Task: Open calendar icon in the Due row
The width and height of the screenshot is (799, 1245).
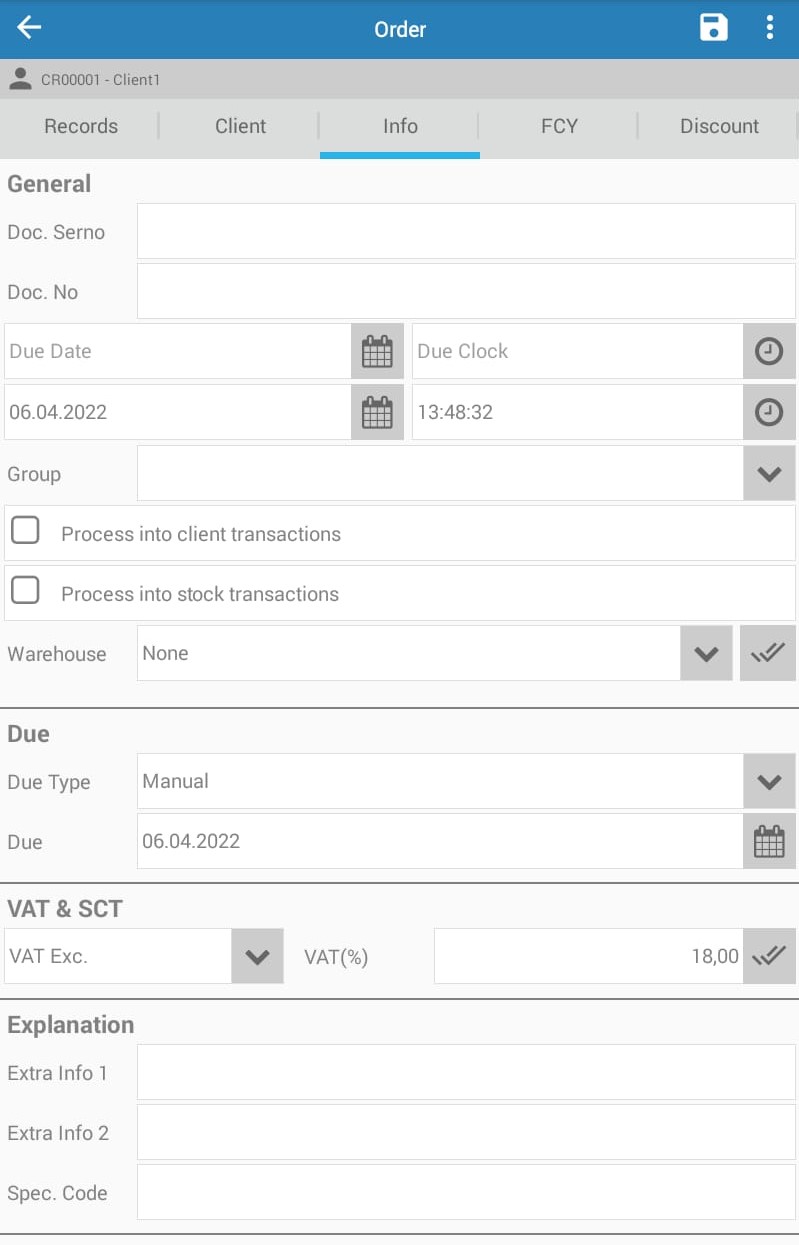Action: click(769, 841)
